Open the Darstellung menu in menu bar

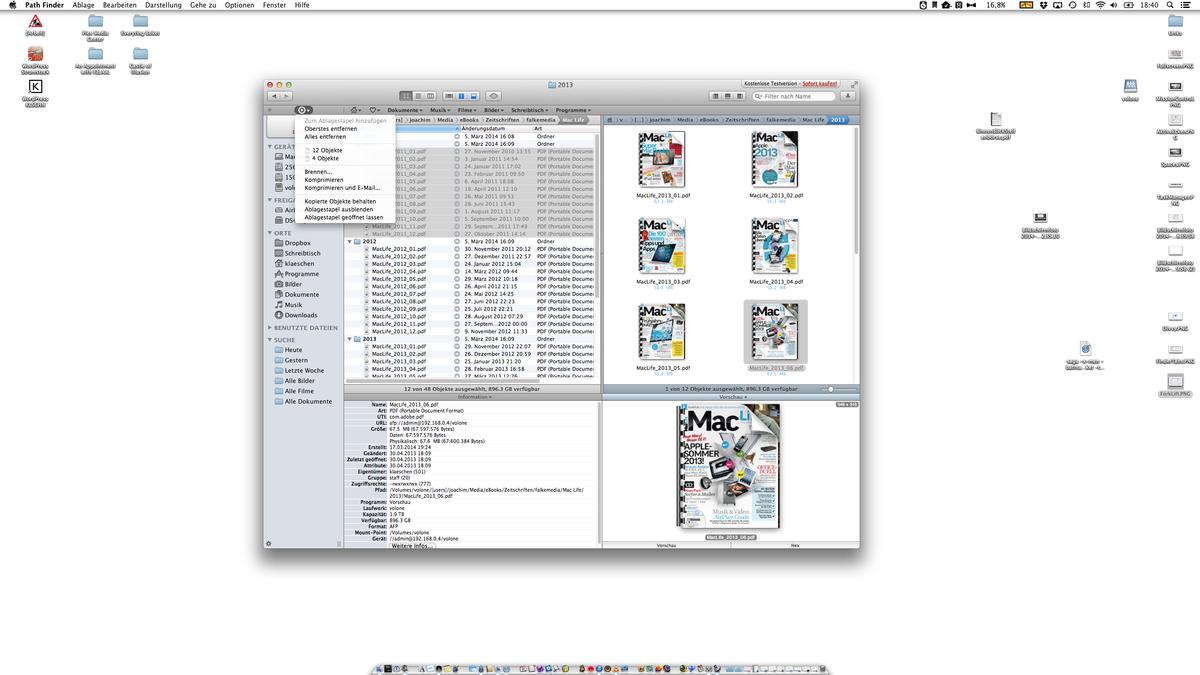click(x=163, y=5)
